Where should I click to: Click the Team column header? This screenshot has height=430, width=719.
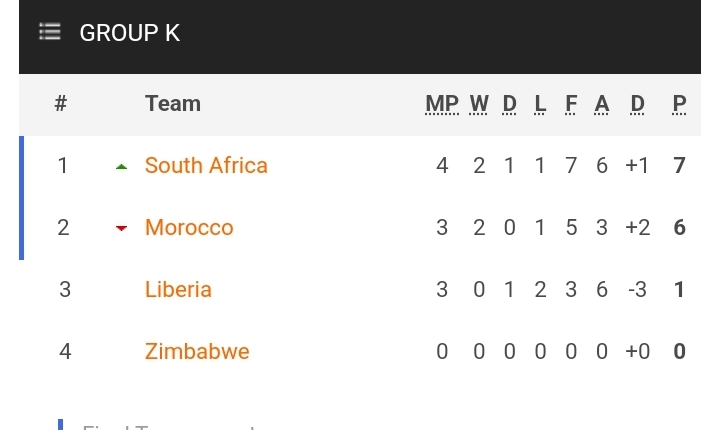172,103
